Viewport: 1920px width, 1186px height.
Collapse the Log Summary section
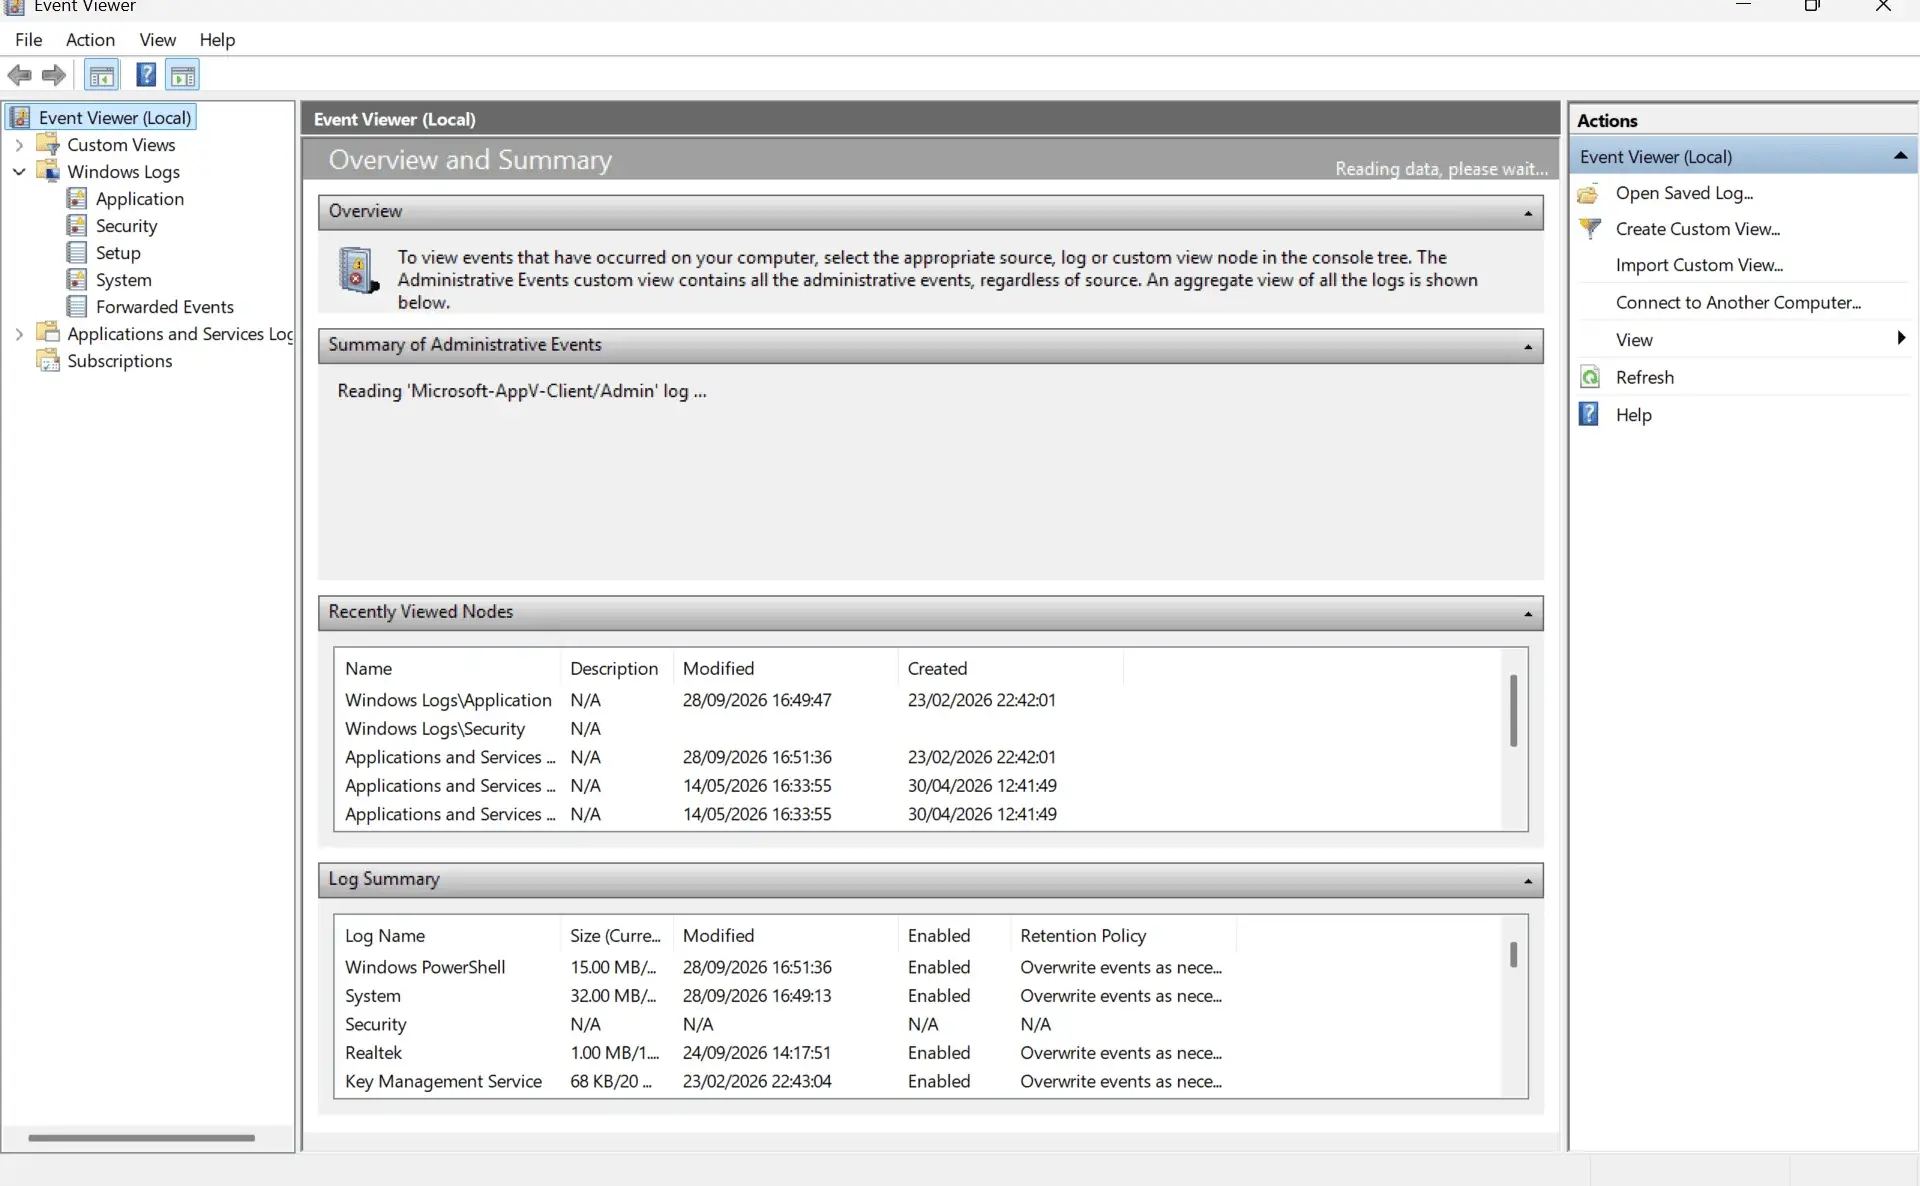pyautogui.click(x=1528, y=881)
